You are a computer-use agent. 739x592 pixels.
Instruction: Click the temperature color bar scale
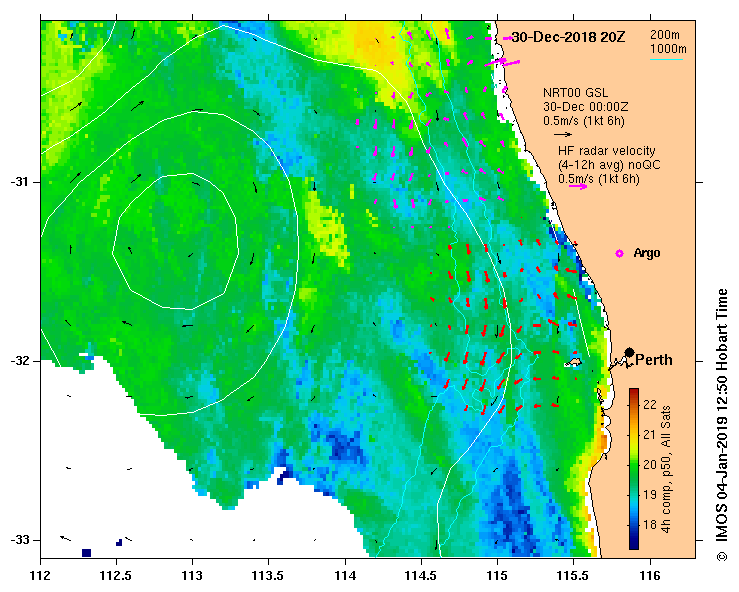tap(634, 469)
